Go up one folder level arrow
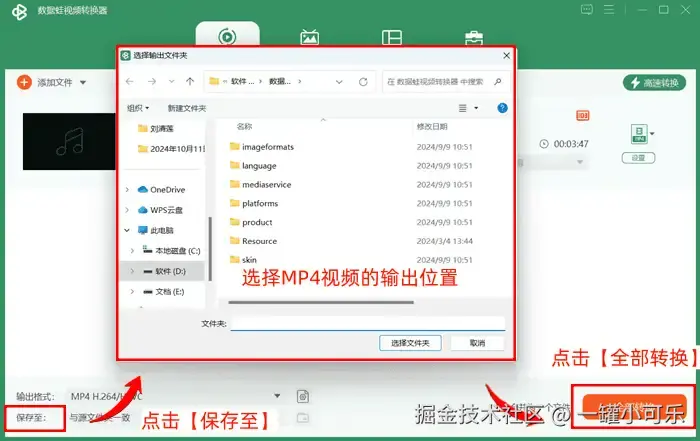Image resolution: width=700 pixels, height=441 pixels. [x=190, y=81]
